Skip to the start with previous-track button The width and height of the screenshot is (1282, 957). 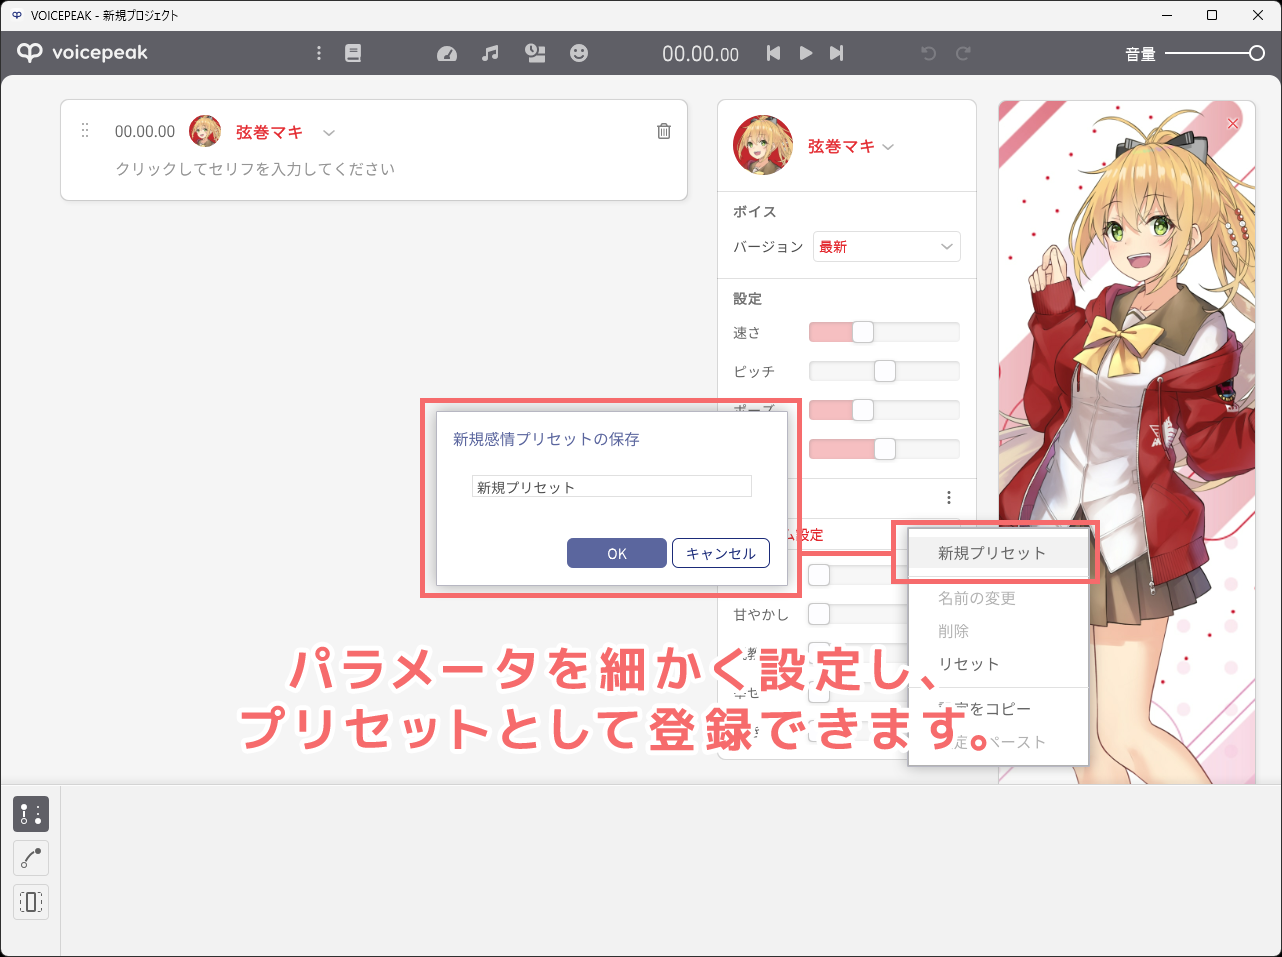tap(773, 53)
